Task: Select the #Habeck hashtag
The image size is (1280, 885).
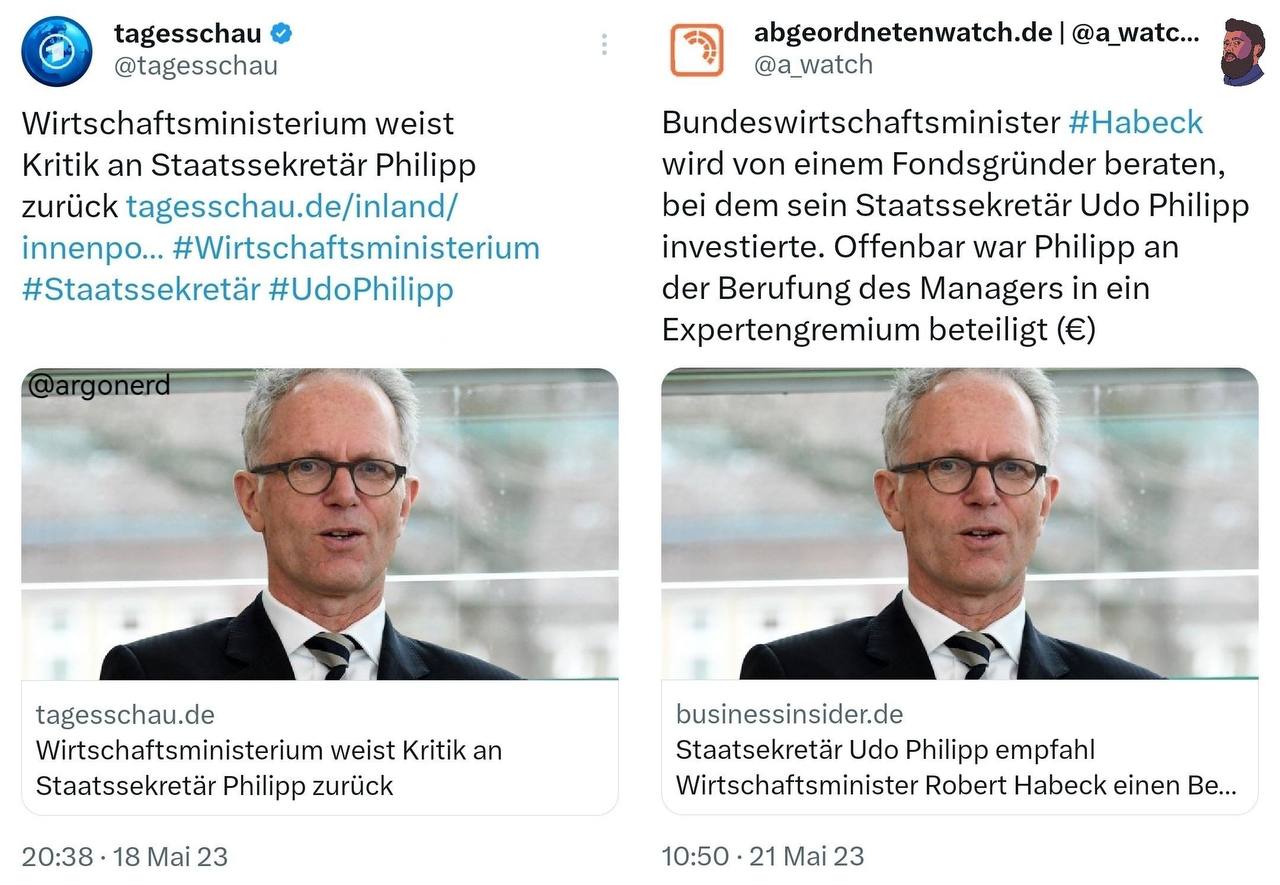Action: pos(1135,122)
